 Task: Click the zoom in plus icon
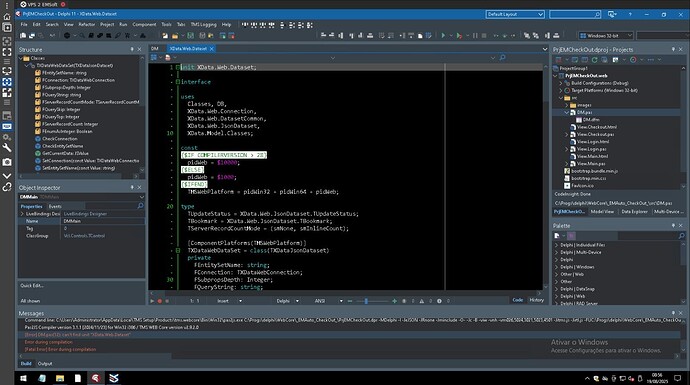[394, 301]
